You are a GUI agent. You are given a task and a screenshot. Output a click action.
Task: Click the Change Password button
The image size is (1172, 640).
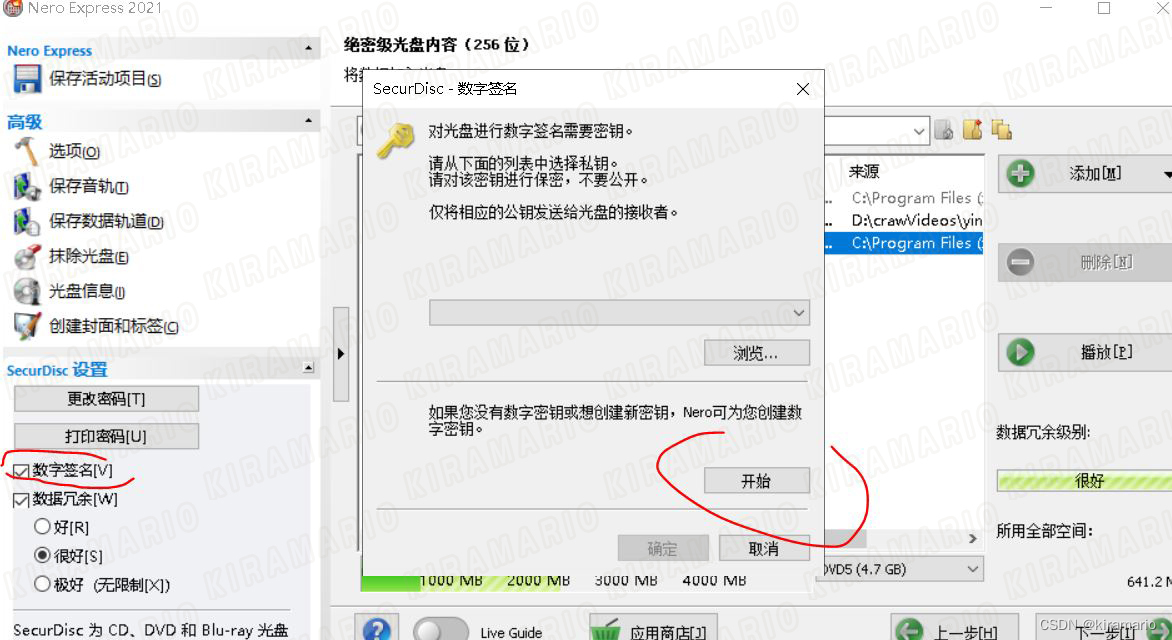pos(106,399)
